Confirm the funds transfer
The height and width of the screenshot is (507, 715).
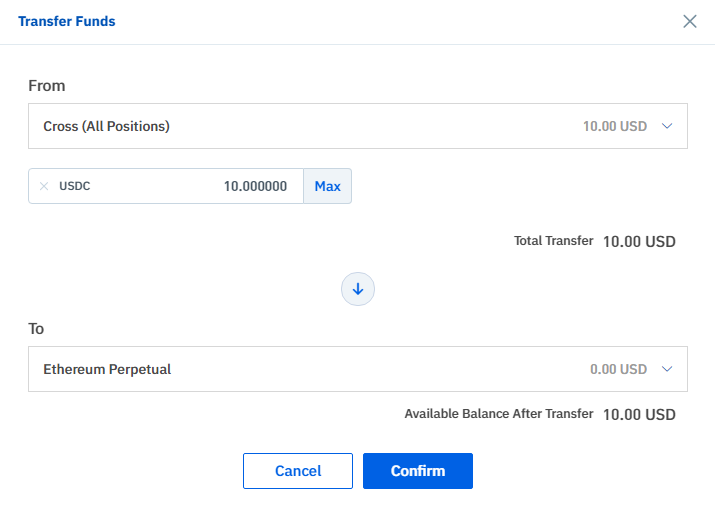[x=418, y=471]
